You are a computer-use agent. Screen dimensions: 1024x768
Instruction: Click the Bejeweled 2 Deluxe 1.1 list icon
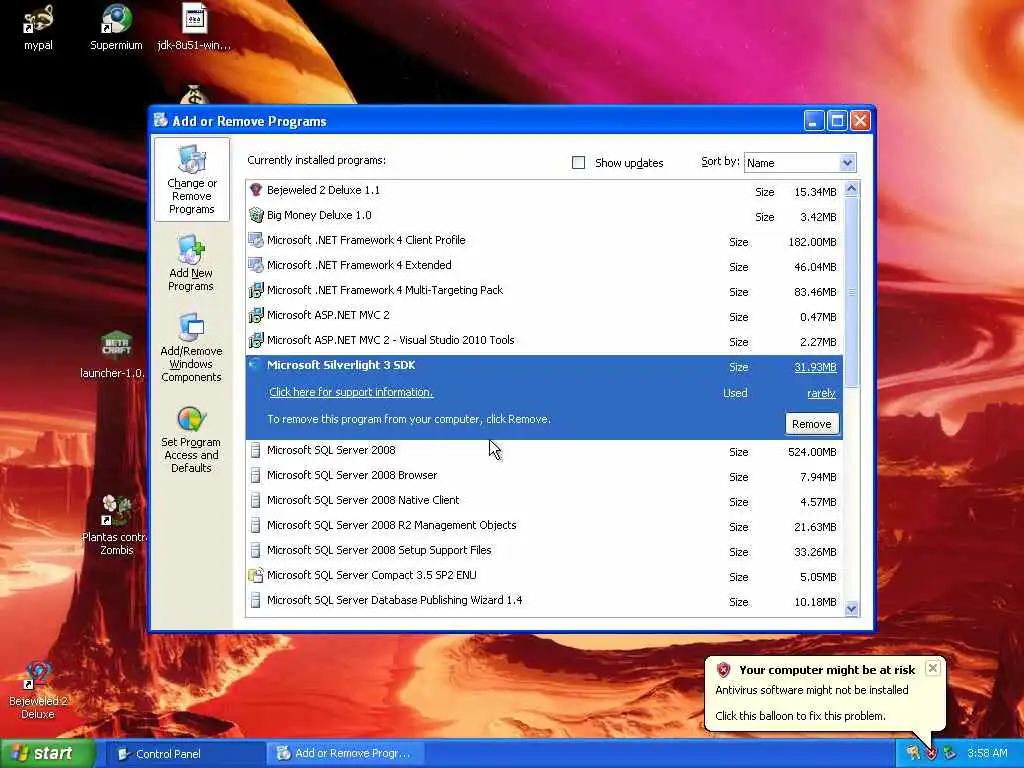click(x=256, y=190)
